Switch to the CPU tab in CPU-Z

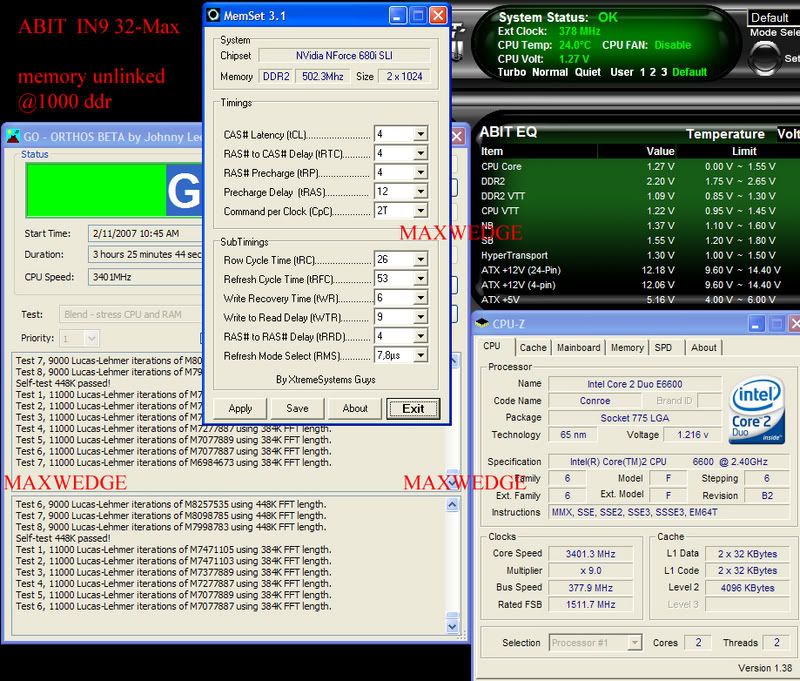492,346
